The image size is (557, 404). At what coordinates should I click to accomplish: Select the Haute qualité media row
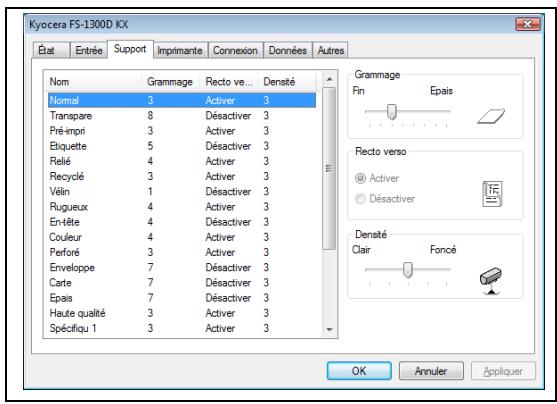tap(182, 313)
